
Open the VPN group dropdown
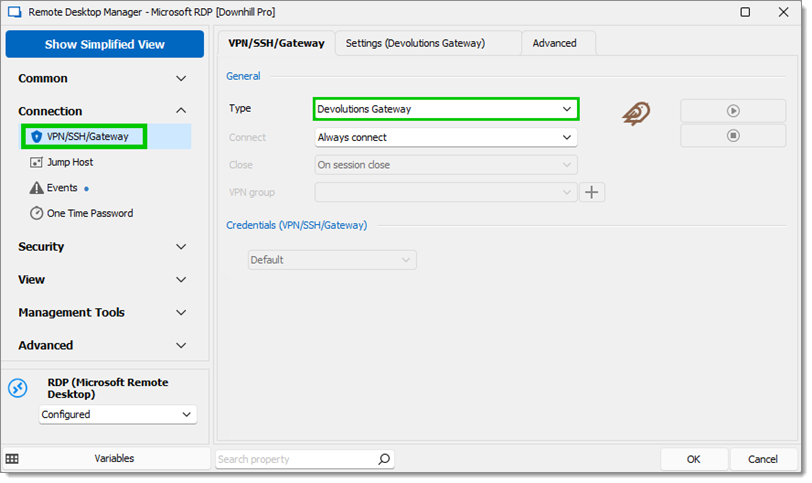click(446, 192)
